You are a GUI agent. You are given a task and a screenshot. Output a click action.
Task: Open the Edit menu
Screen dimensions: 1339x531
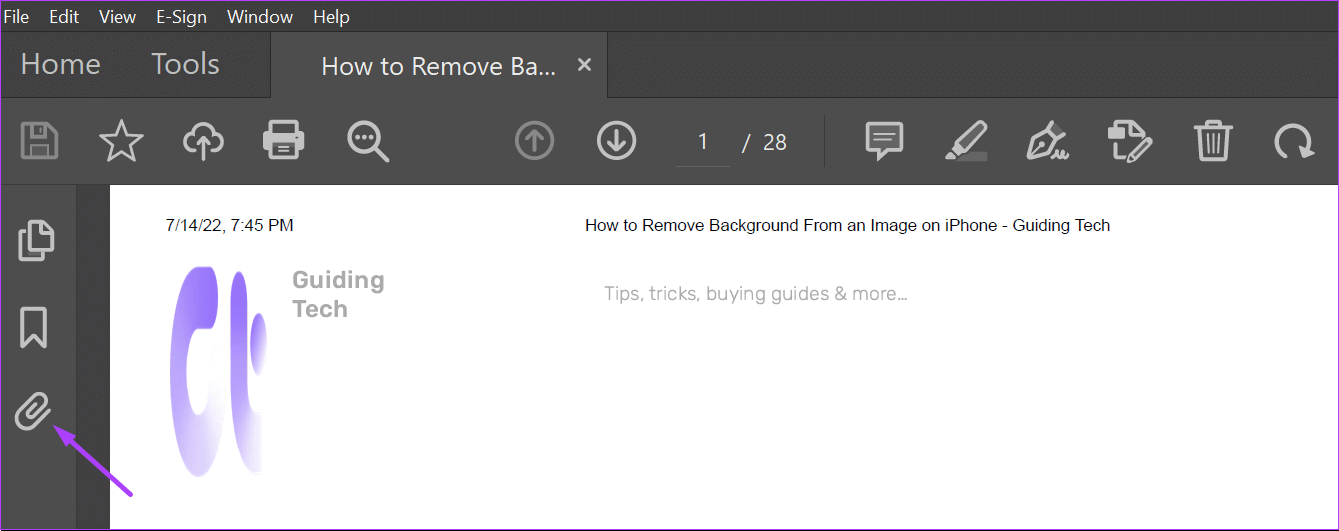point(64,17)
